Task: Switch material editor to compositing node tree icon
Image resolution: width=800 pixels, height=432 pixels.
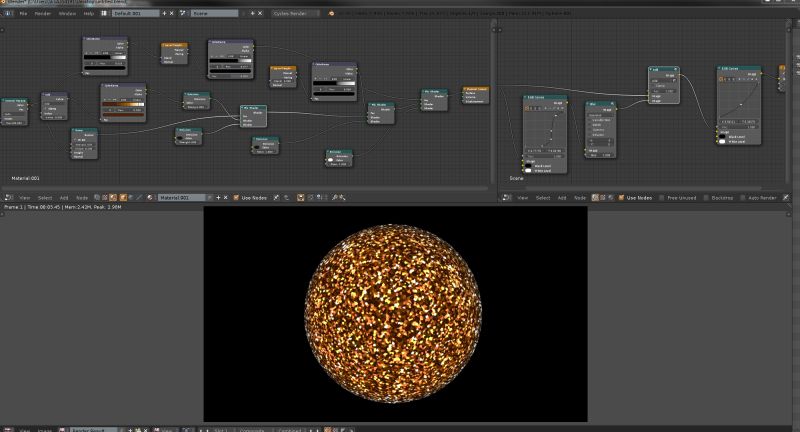Action: [x=97, y=197]
